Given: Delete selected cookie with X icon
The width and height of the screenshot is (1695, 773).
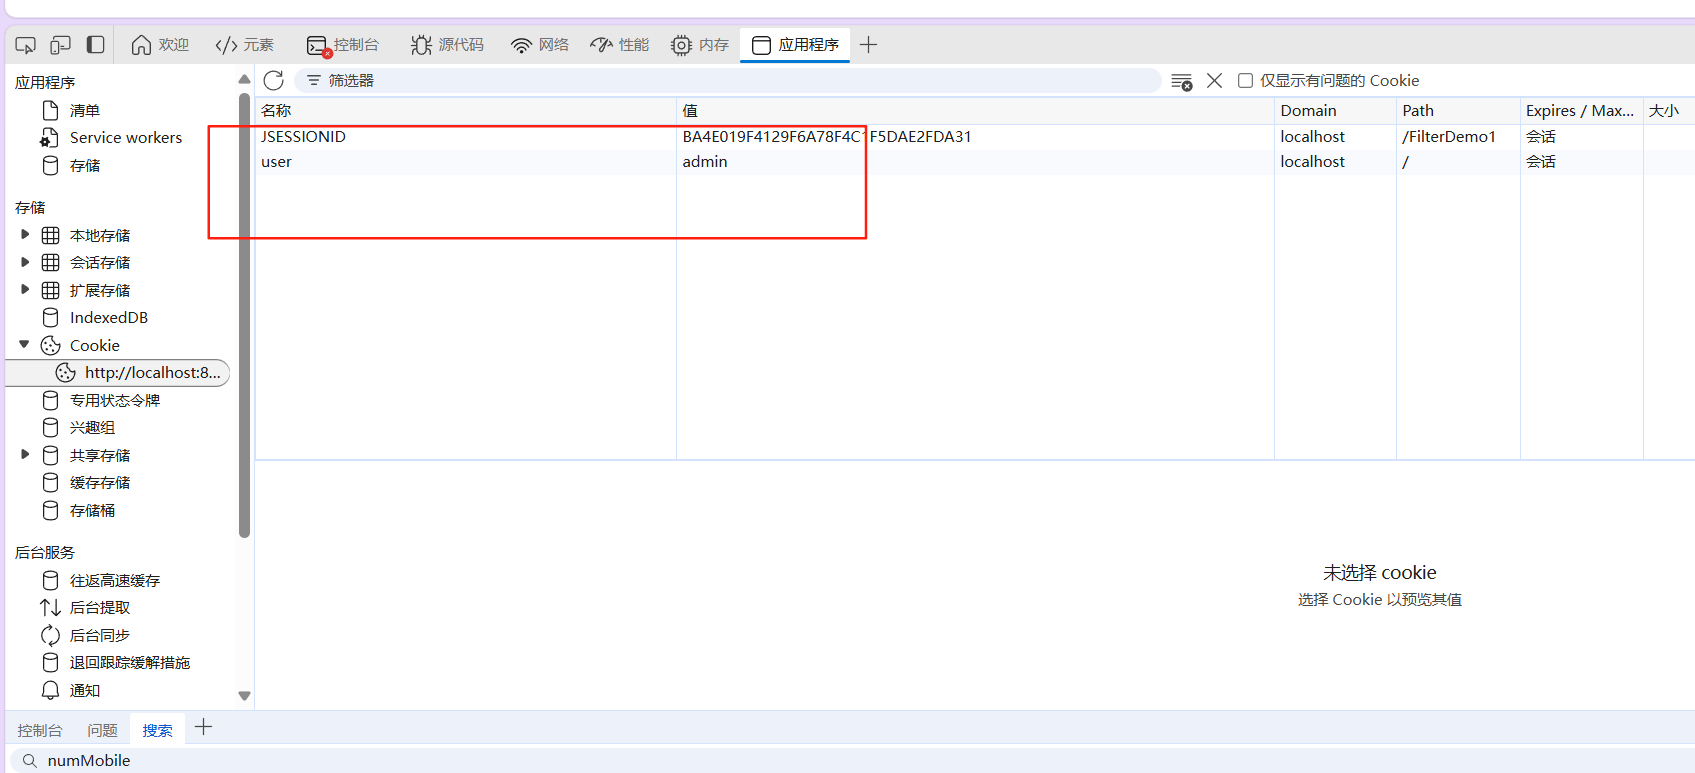Looking at the screenshot, I should (1214, 81).
